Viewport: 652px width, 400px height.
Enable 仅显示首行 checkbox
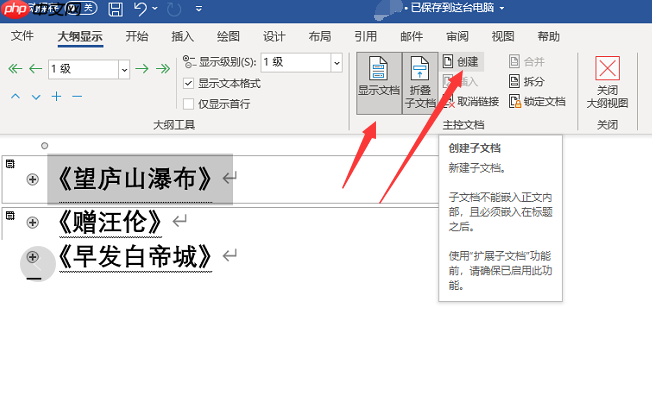pos(188,104)
